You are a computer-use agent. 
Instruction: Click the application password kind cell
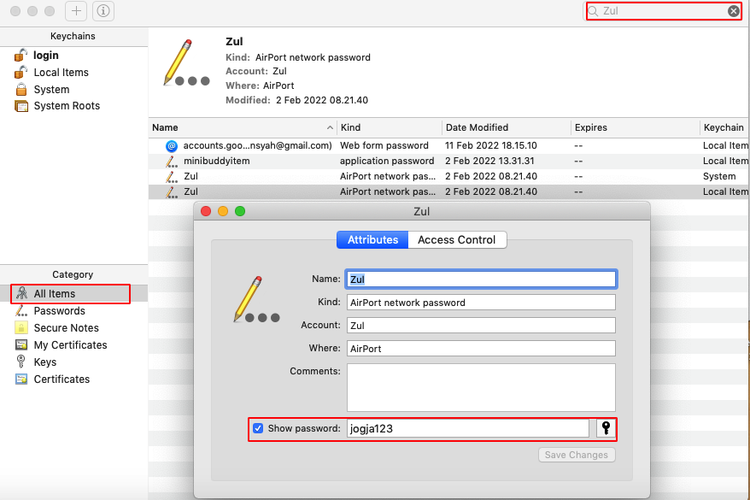pyautogui.click(x=387, y=161)
